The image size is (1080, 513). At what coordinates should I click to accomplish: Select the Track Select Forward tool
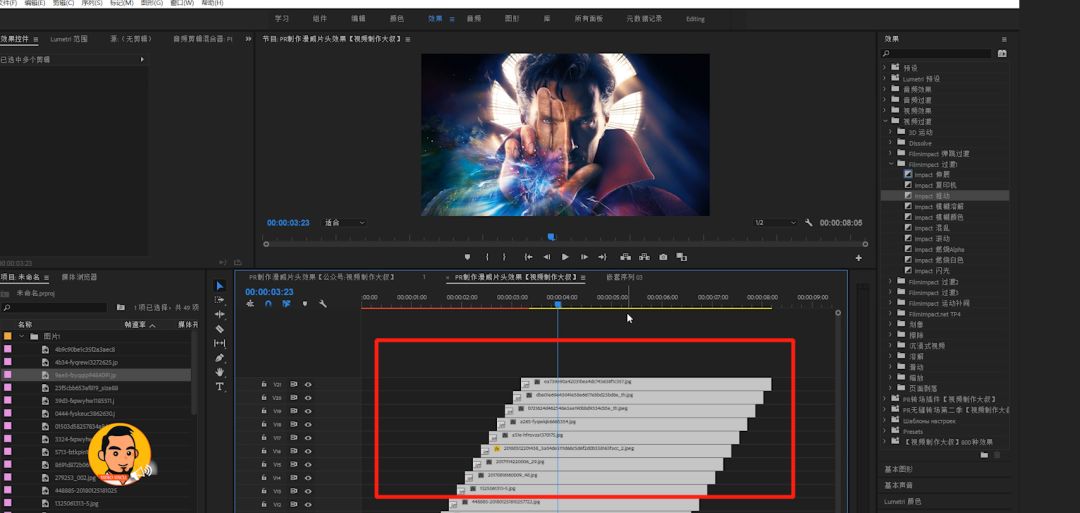(x=220, y=300)
